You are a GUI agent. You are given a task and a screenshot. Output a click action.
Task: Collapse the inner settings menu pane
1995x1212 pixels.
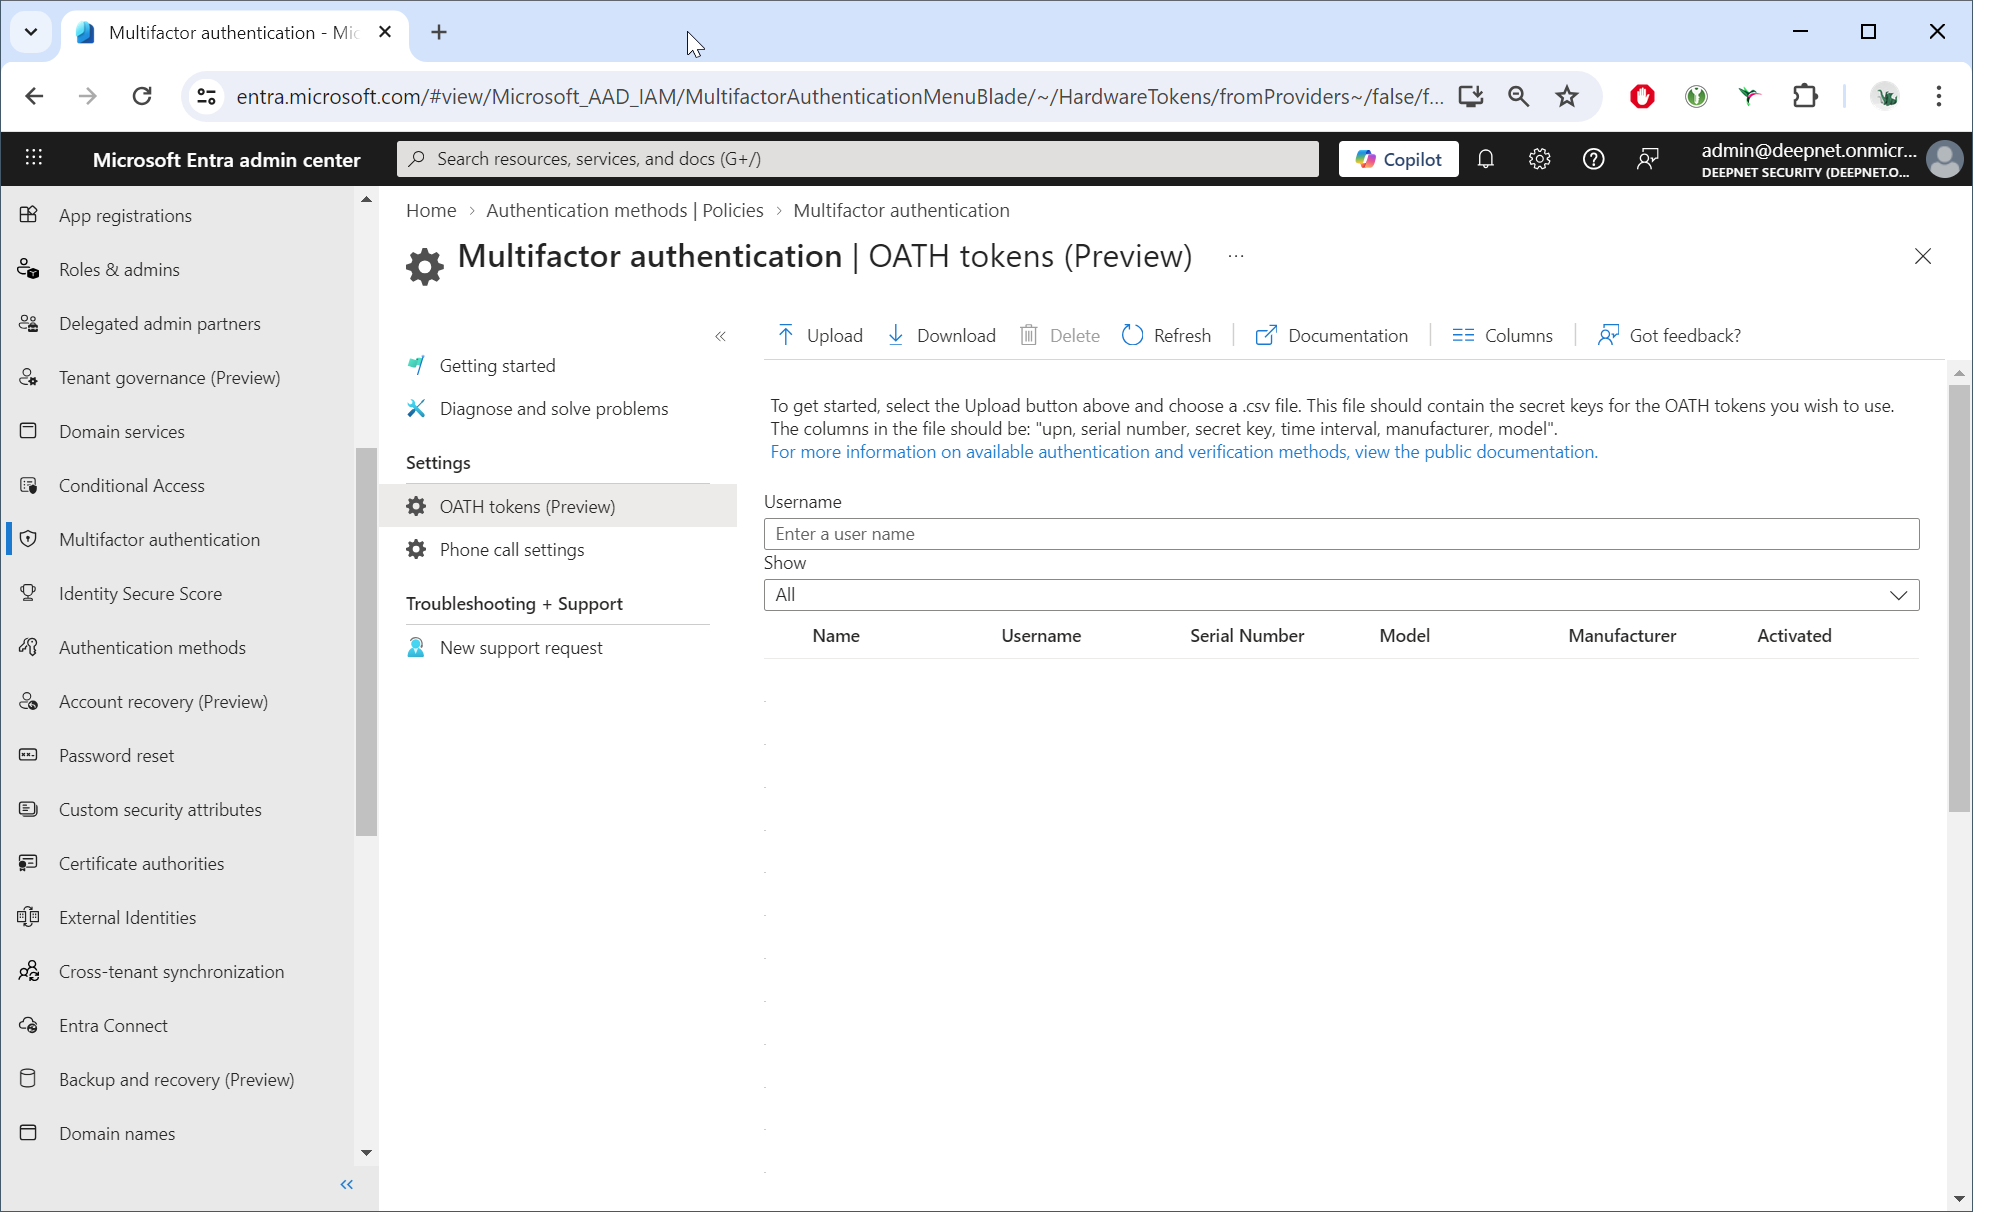720,336
